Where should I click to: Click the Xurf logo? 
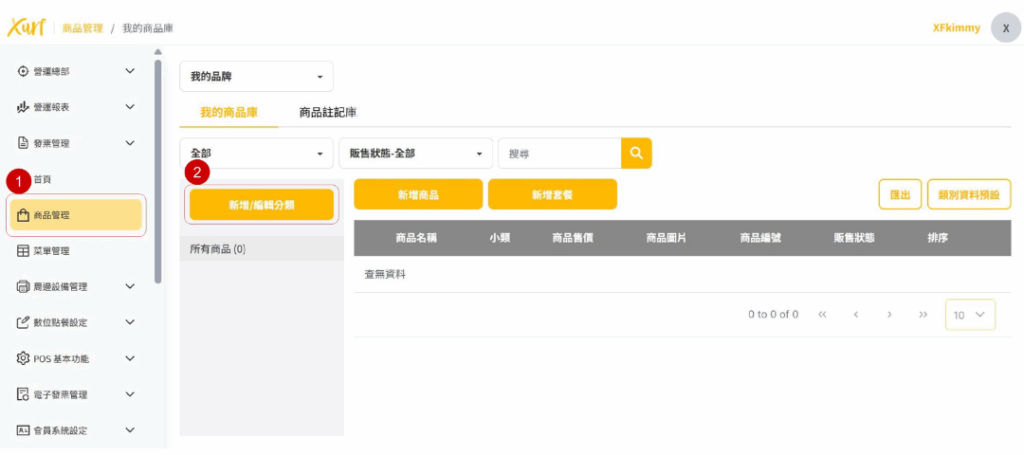tap(27, 27)
